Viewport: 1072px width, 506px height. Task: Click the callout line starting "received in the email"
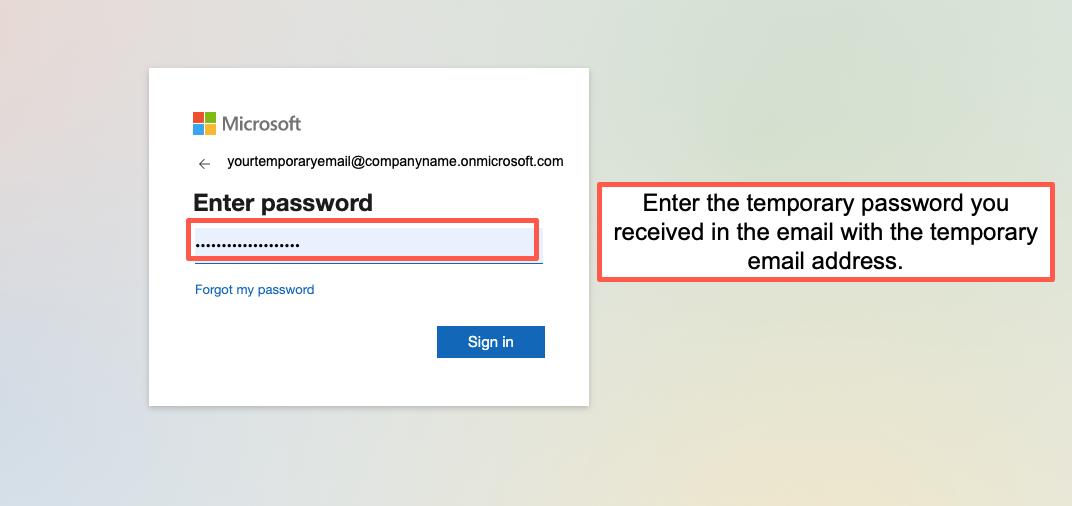(x=825, y=233)
